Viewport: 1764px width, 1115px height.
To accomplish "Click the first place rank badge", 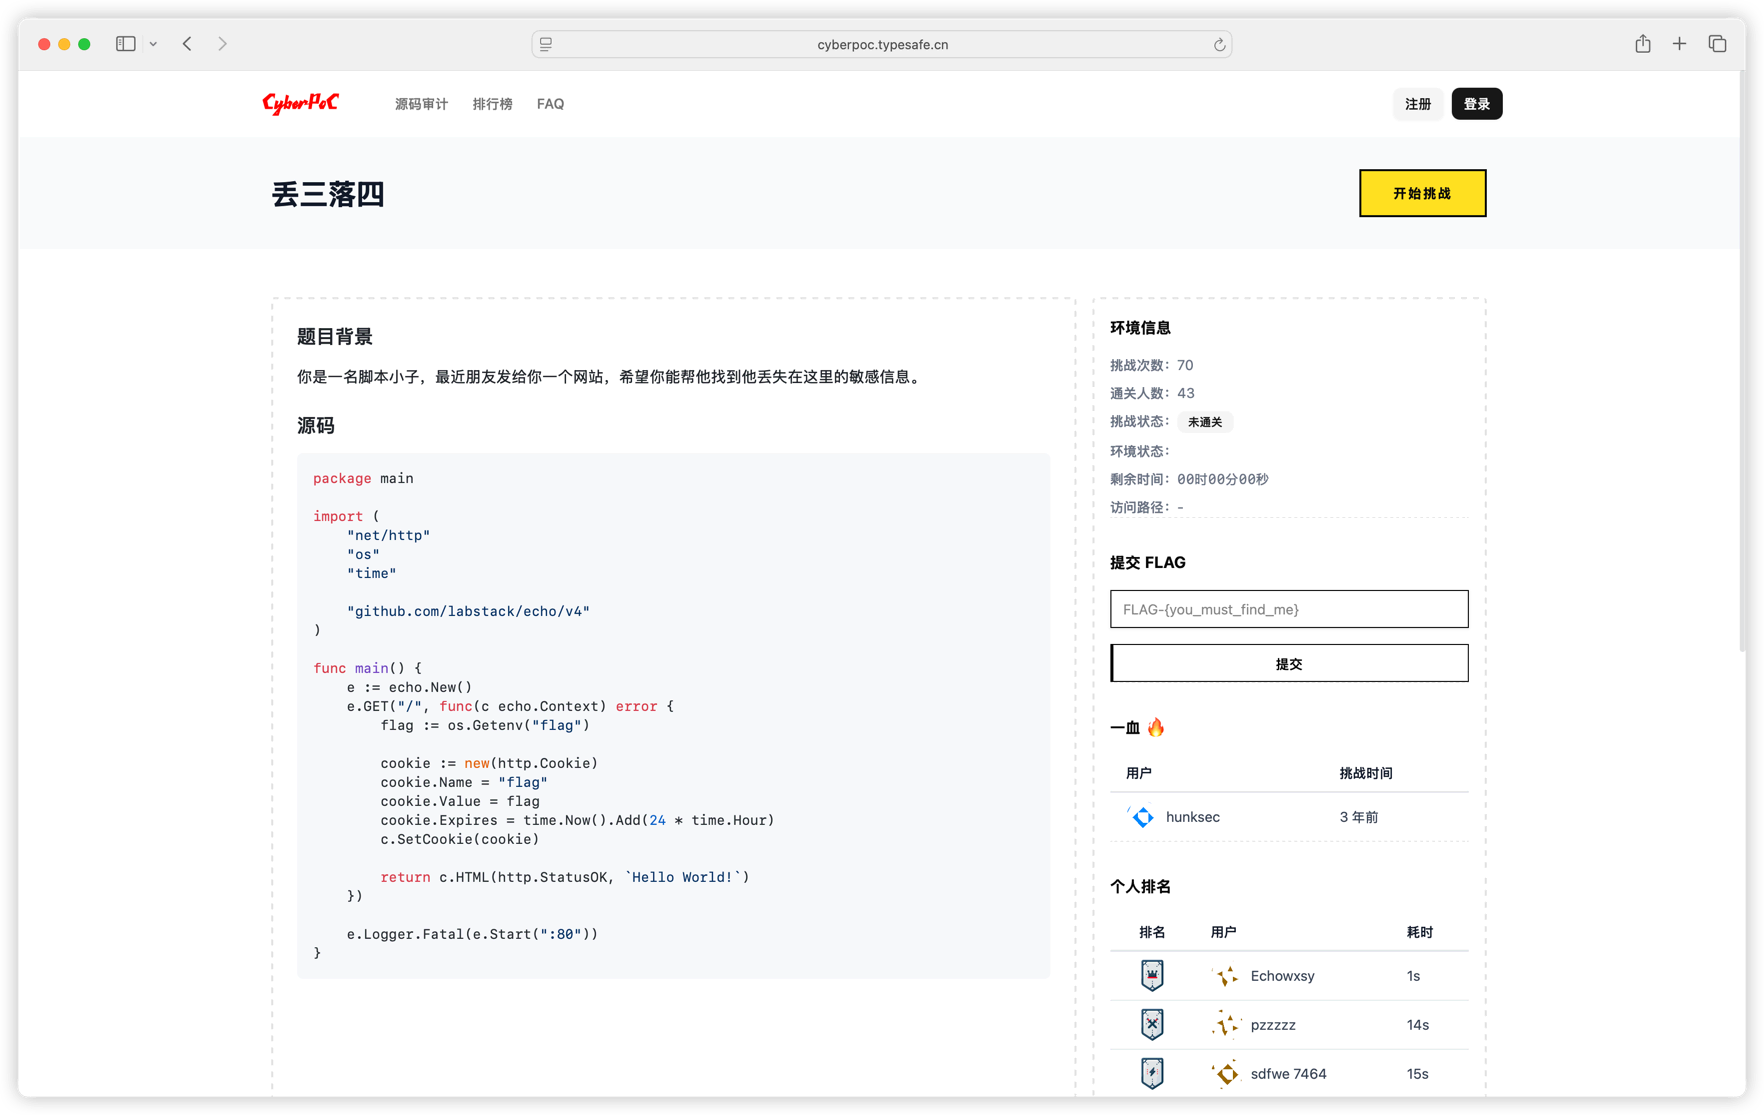I will [1152, 975].
